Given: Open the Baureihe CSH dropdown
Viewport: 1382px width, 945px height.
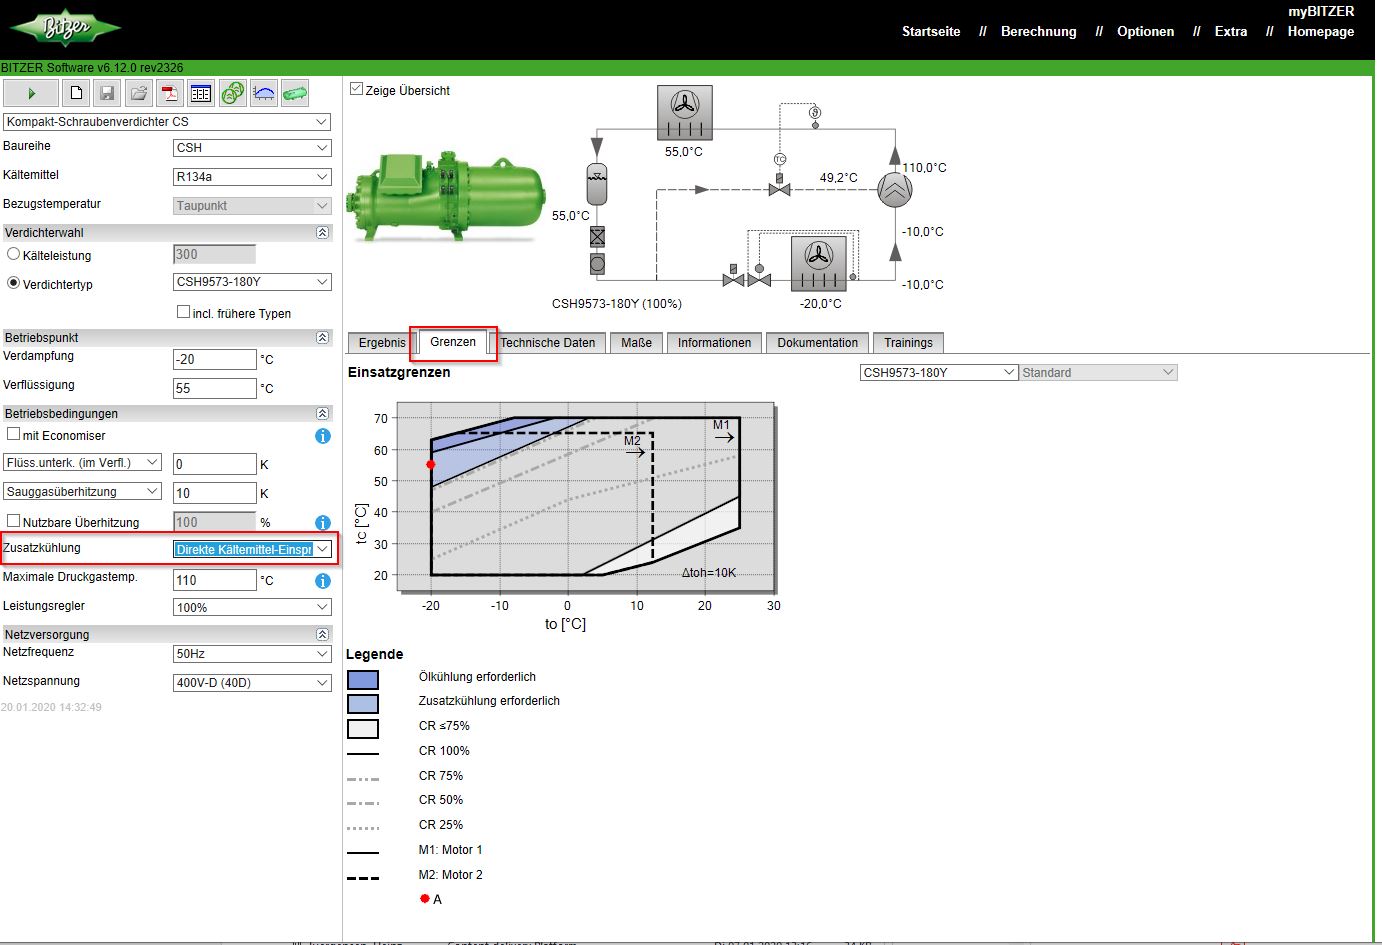Looking at the screenshot, I should click(x=252, y=148).
